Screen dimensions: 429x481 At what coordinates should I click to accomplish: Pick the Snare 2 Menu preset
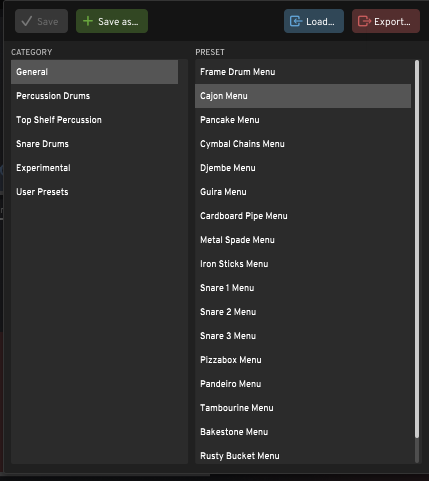(303, 312)
